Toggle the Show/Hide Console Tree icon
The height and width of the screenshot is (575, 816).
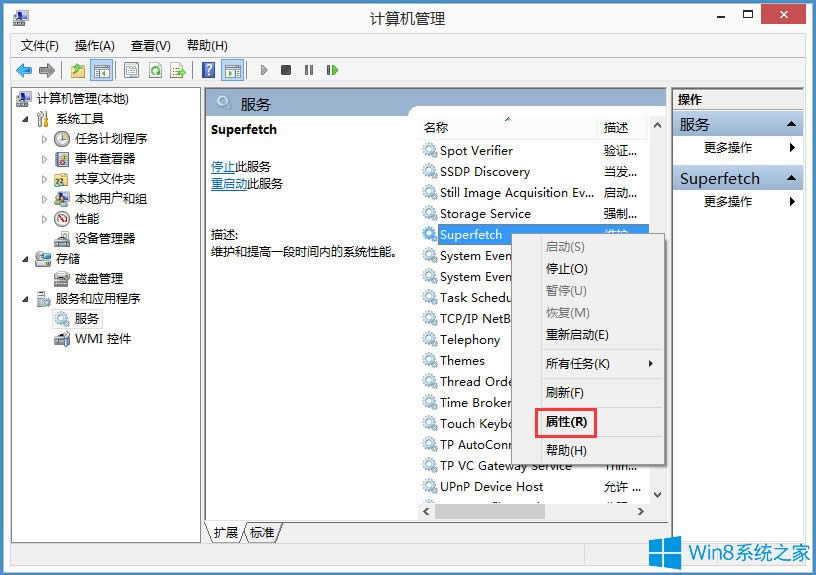[102, 70]
